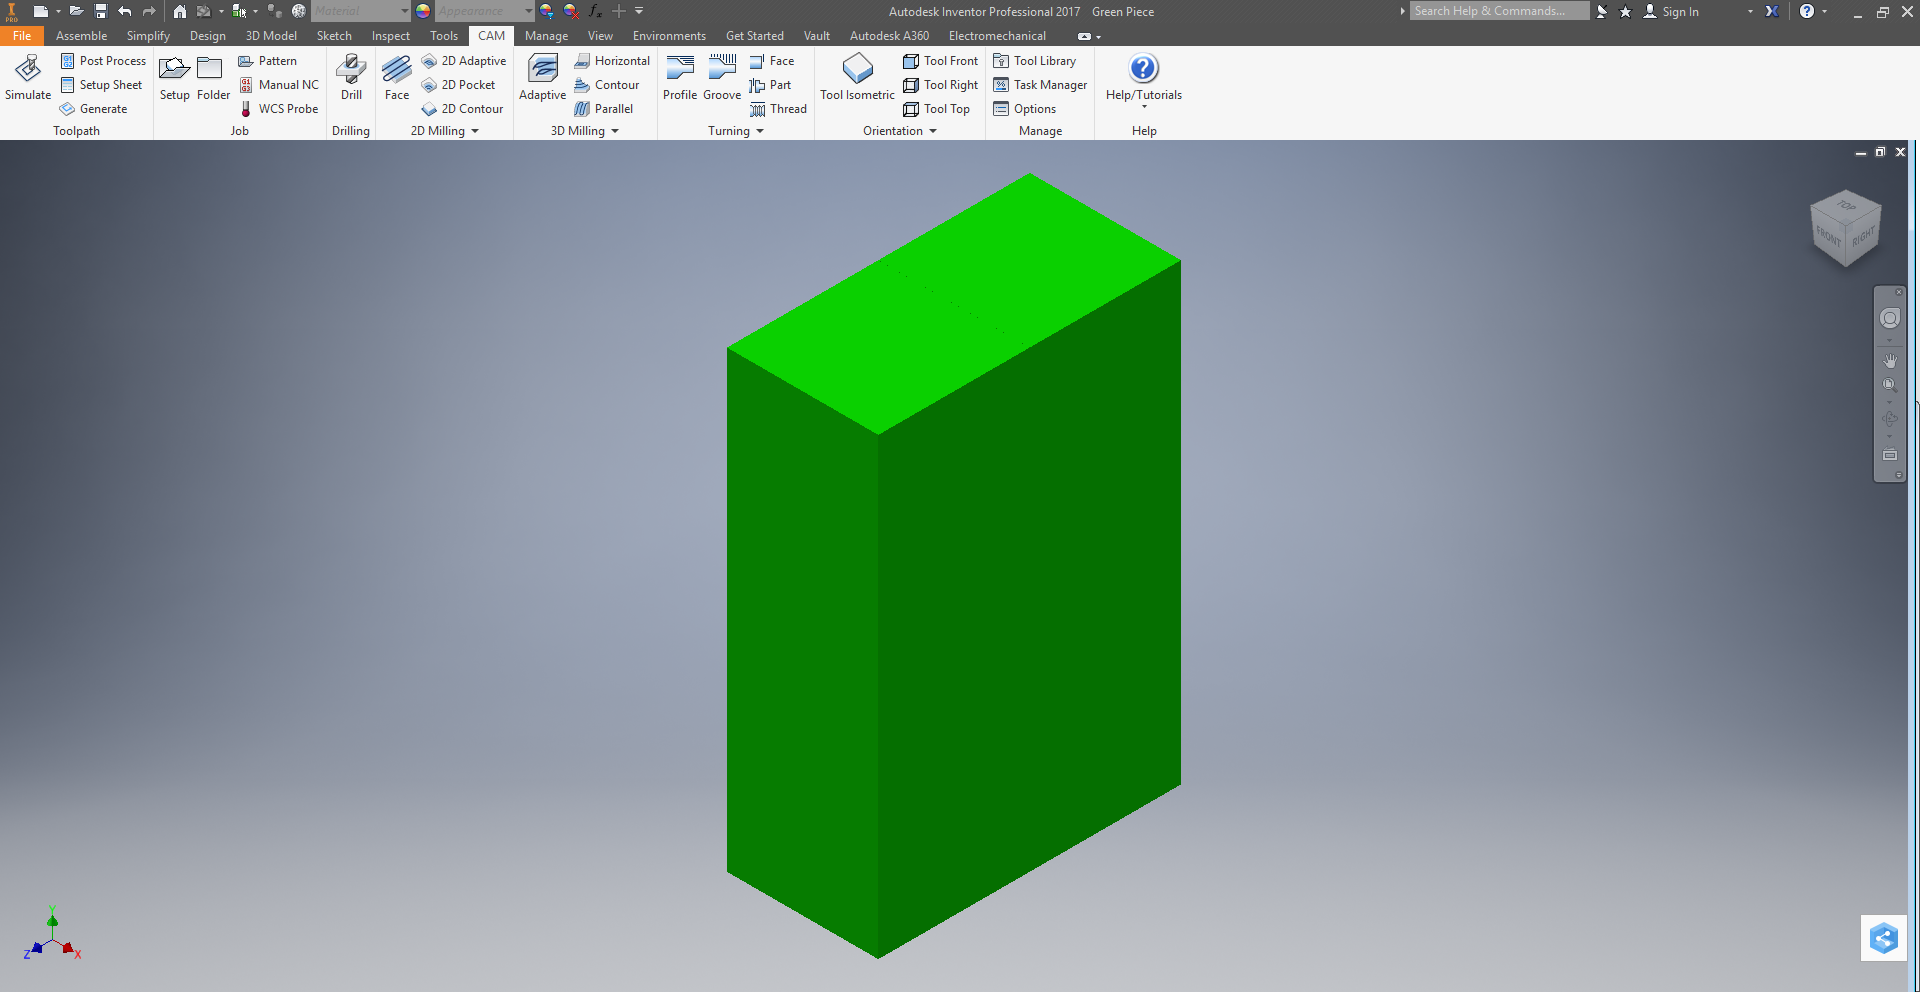Switch to the Sketch tab
This screenshot has height=992, width=1920.
click(x=334, y=36)
